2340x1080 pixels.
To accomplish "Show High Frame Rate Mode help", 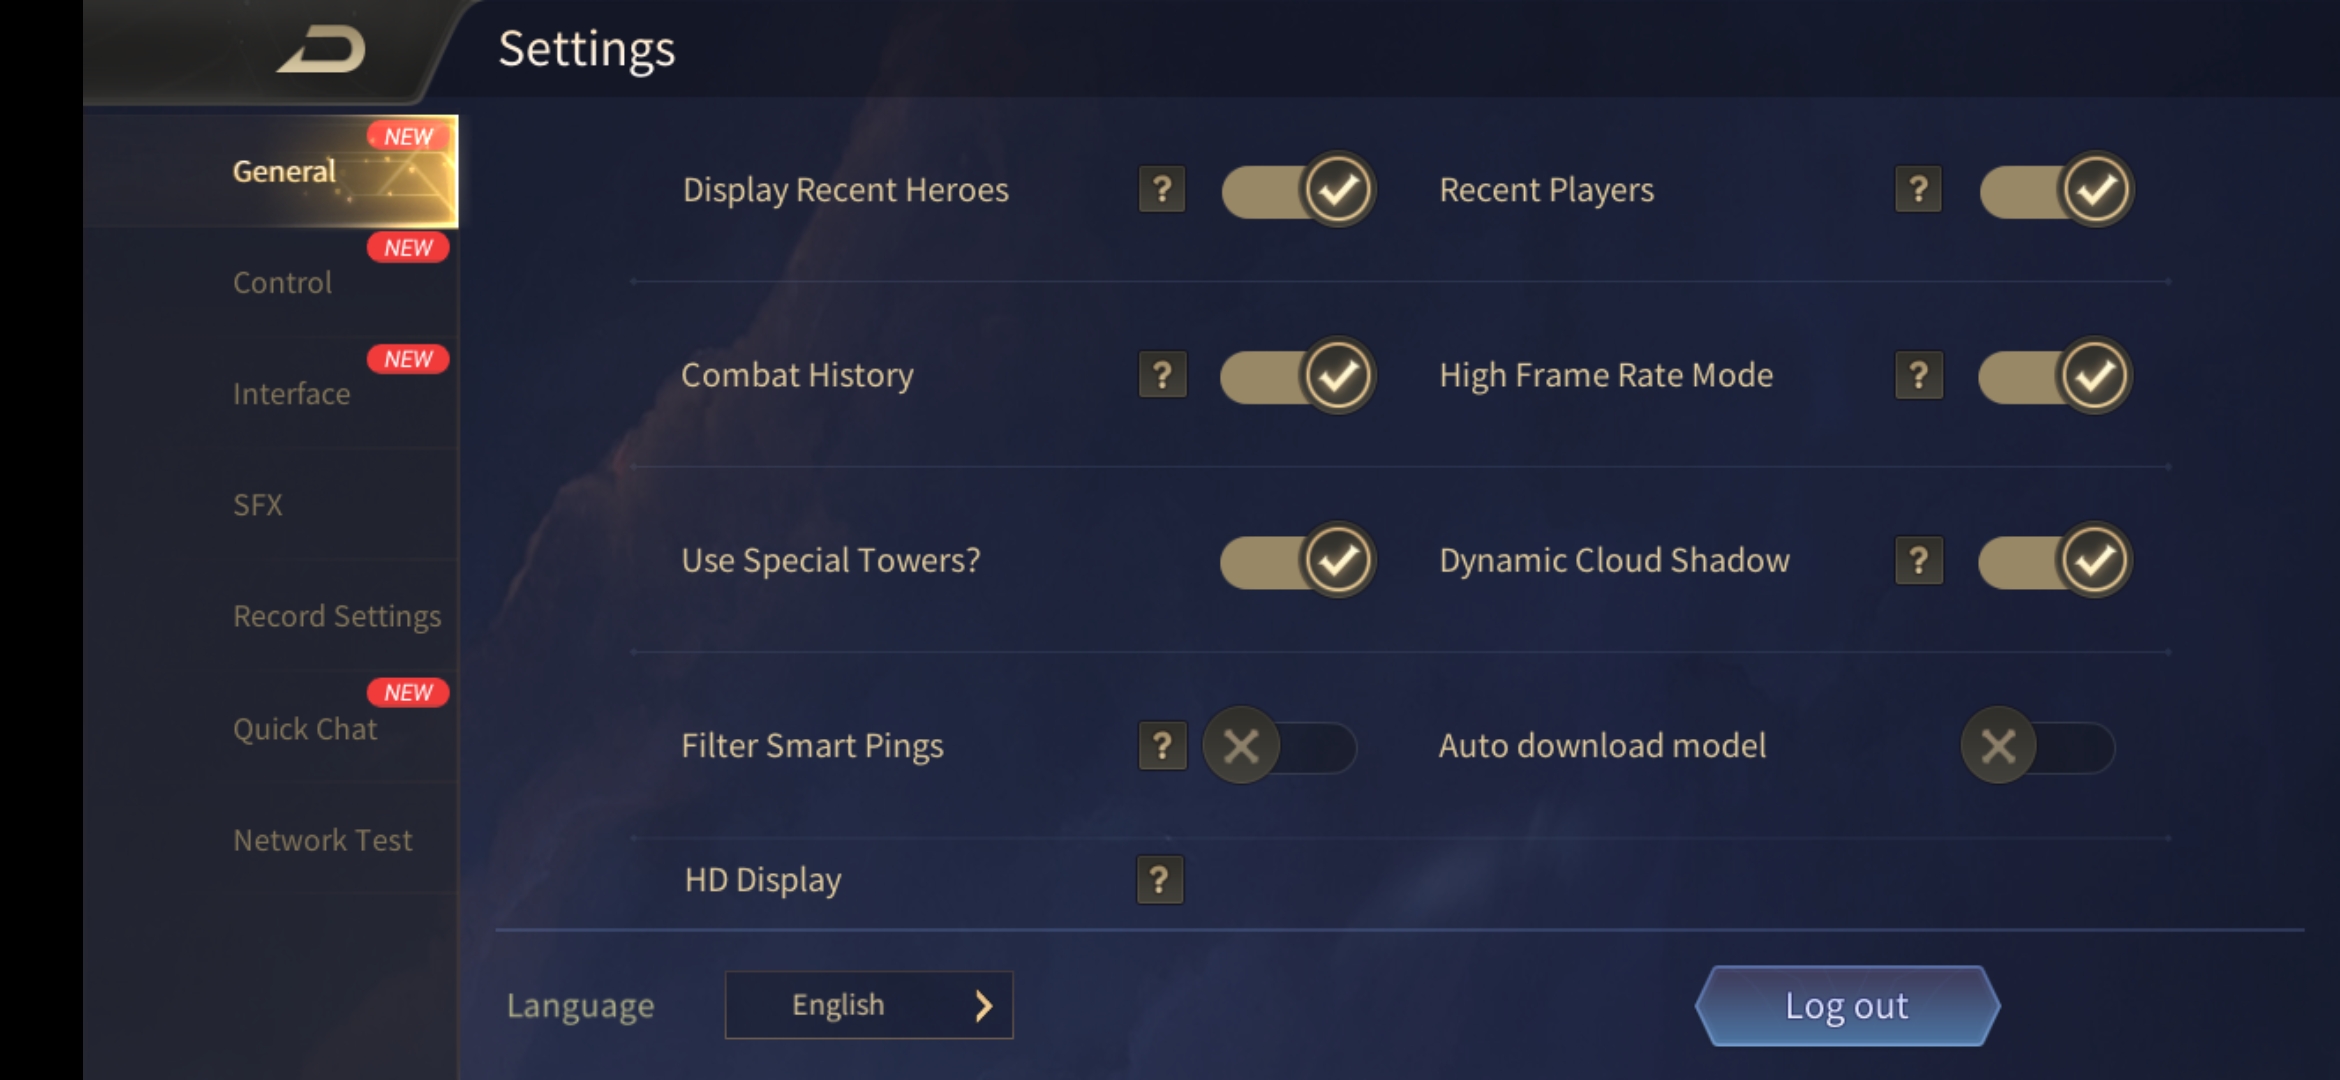I will [1918, 375].
